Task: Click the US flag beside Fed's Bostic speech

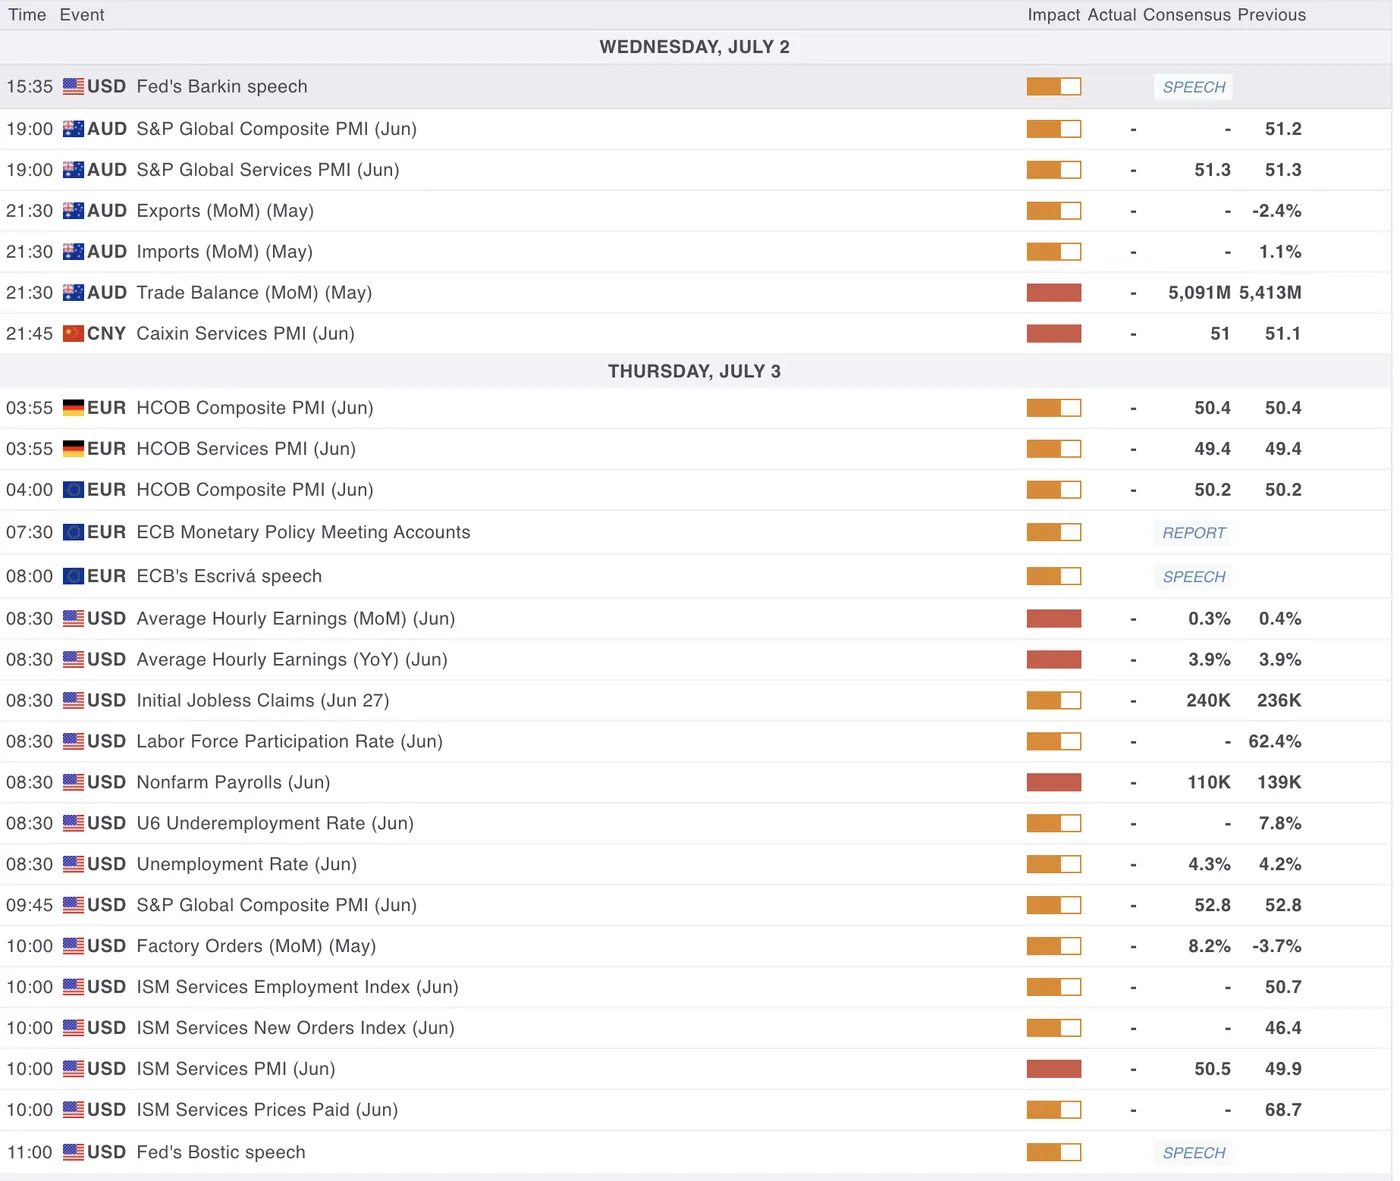Action: tap(73, 1153)
